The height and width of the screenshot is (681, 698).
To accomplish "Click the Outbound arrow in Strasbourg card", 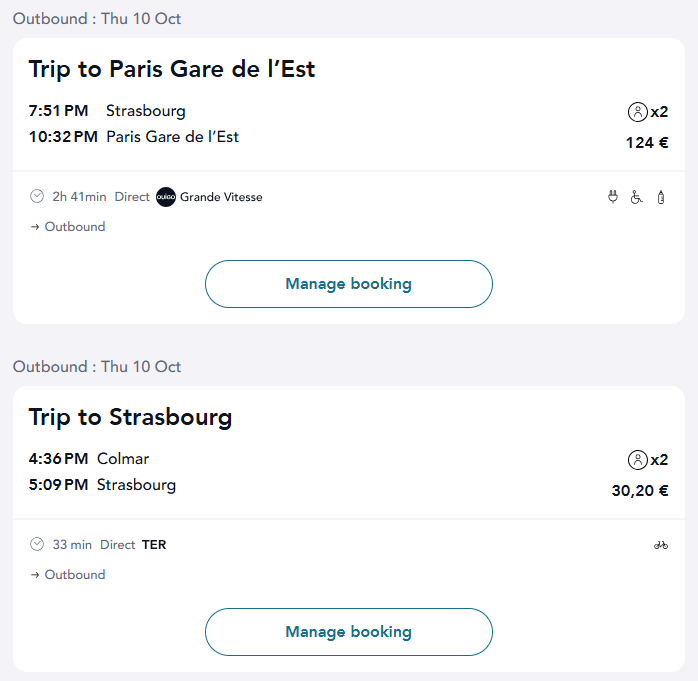I will click(35, 575).
